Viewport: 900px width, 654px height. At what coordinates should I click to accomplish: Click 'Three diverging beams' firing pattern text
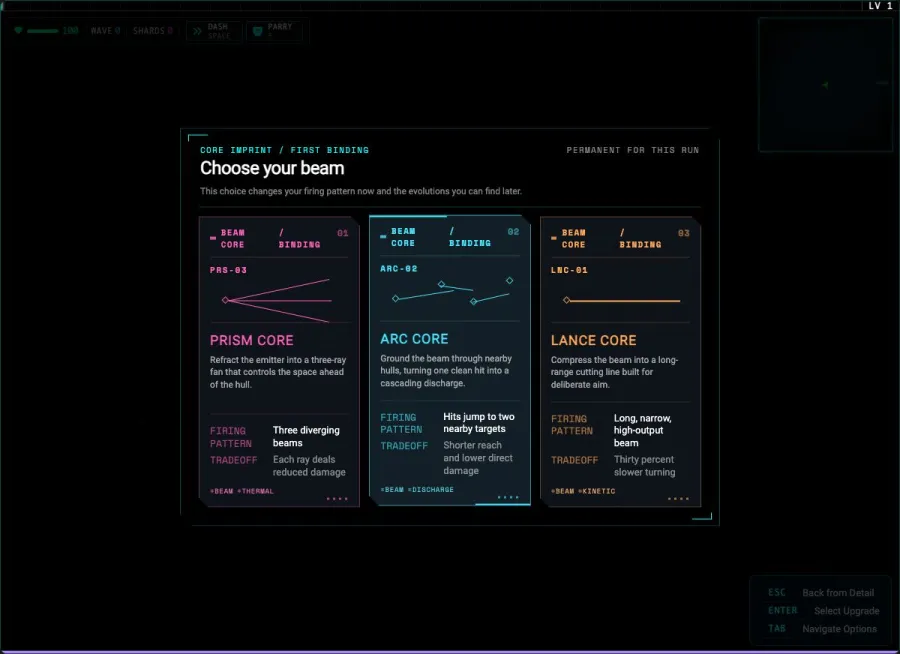tap(307, 436)
